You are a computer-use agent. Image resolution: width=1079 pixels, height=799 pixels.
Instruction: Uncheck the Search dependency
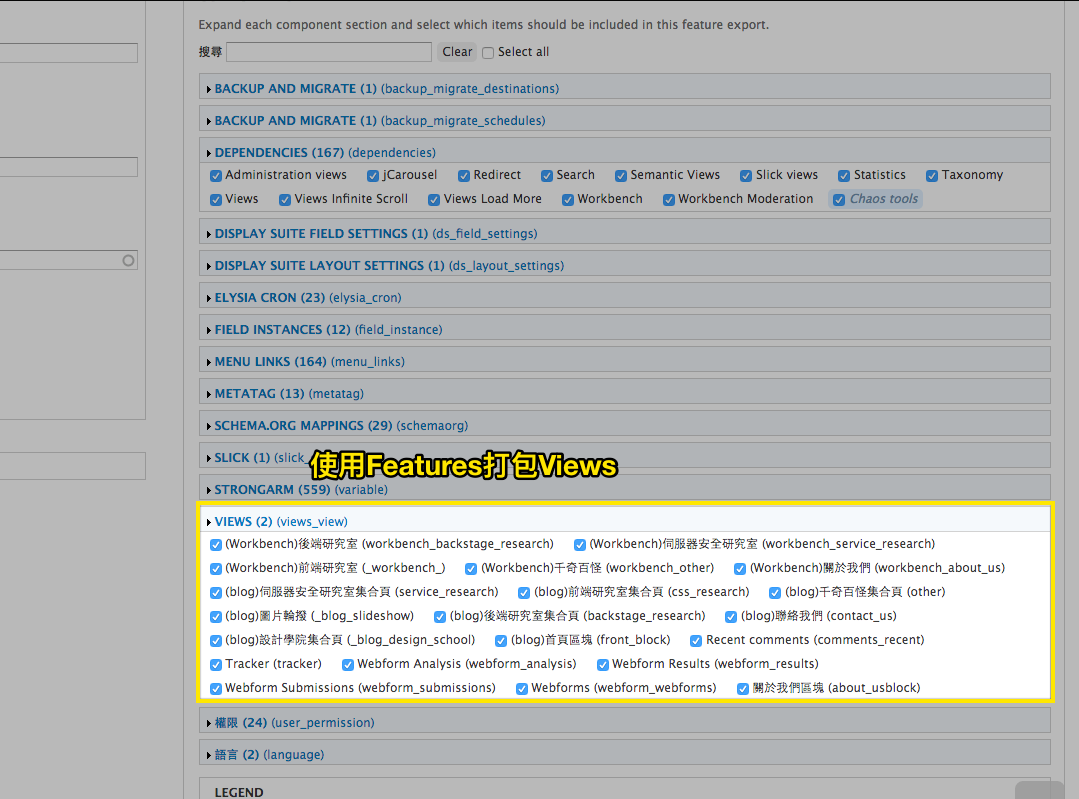click(x=547, y=176)
